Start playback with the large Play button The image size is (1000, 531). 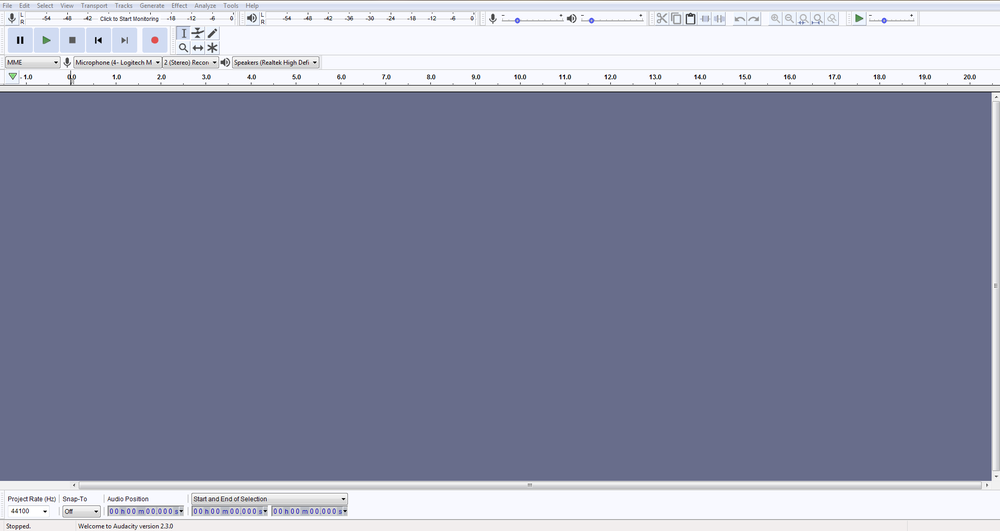pyautogui.click(x=47, y=40)
